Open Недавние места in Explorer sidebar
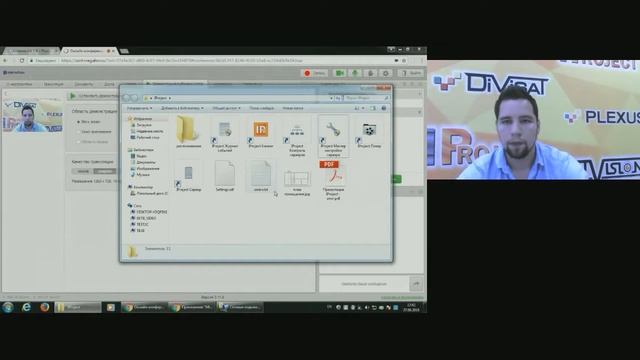Screen dimensions: 640x360 tap(147, 131)
